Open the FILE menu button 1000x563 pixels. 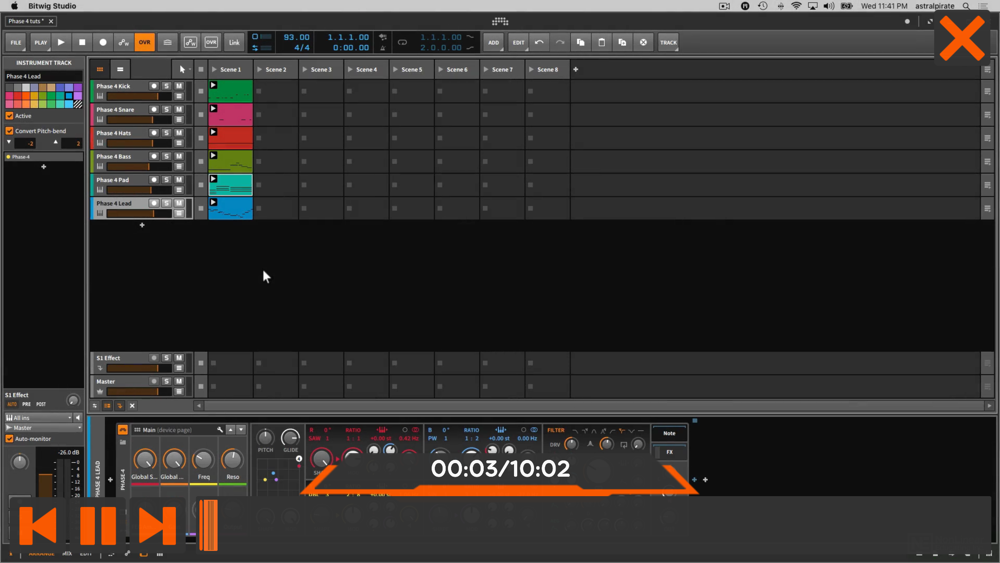point(16,42)
